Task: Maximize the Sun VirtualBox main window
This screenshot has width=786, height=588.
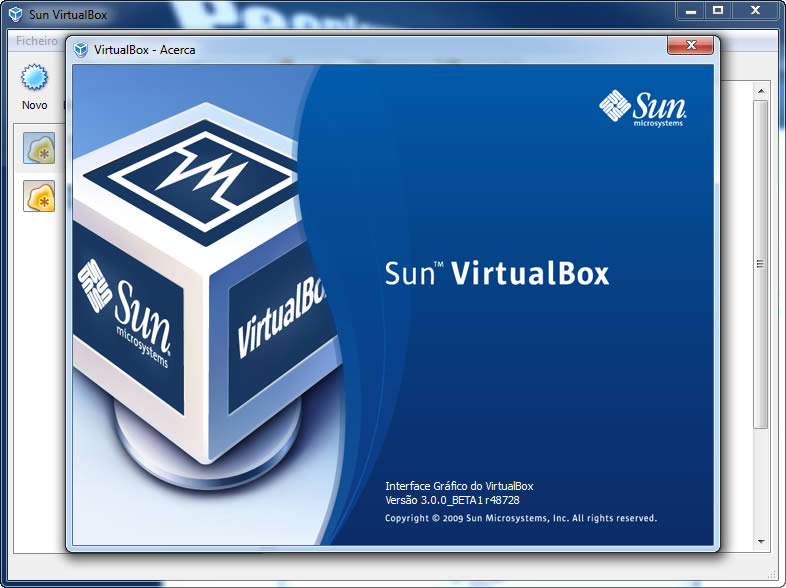Action: pyautogui.click(x=718, y=11)
